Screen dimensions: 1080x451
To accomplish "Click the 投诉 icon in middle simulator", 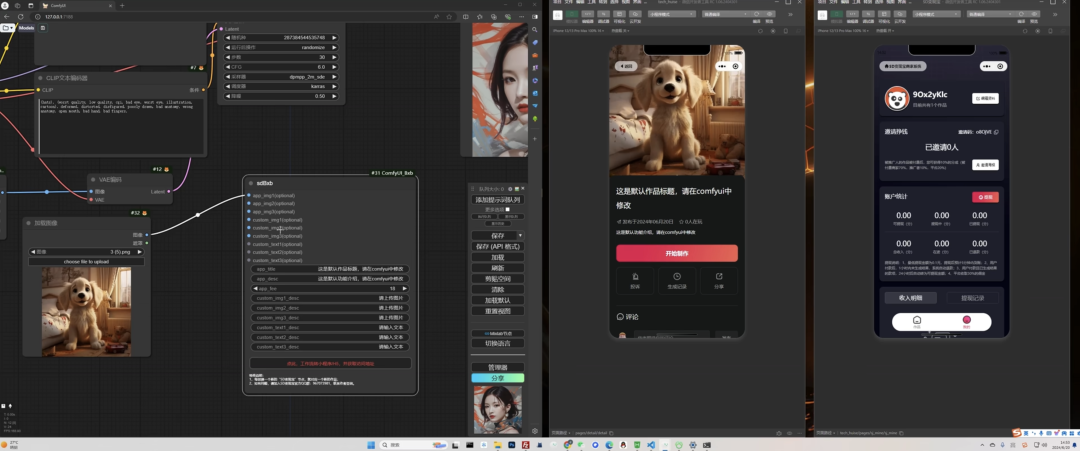I will [636, 277].
